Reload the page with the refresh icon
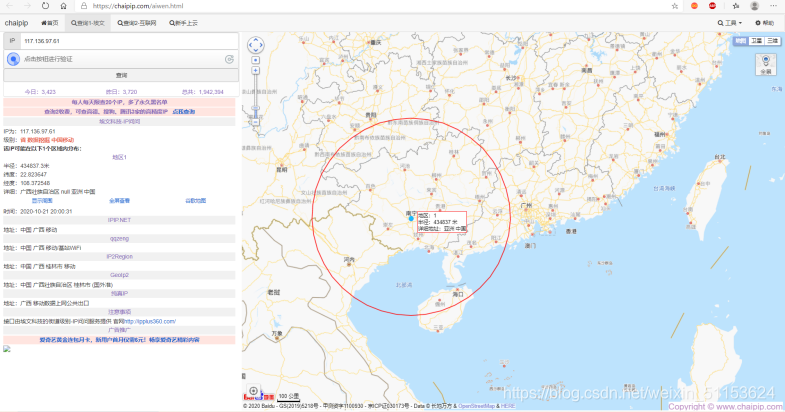 [x=46, y=6]
